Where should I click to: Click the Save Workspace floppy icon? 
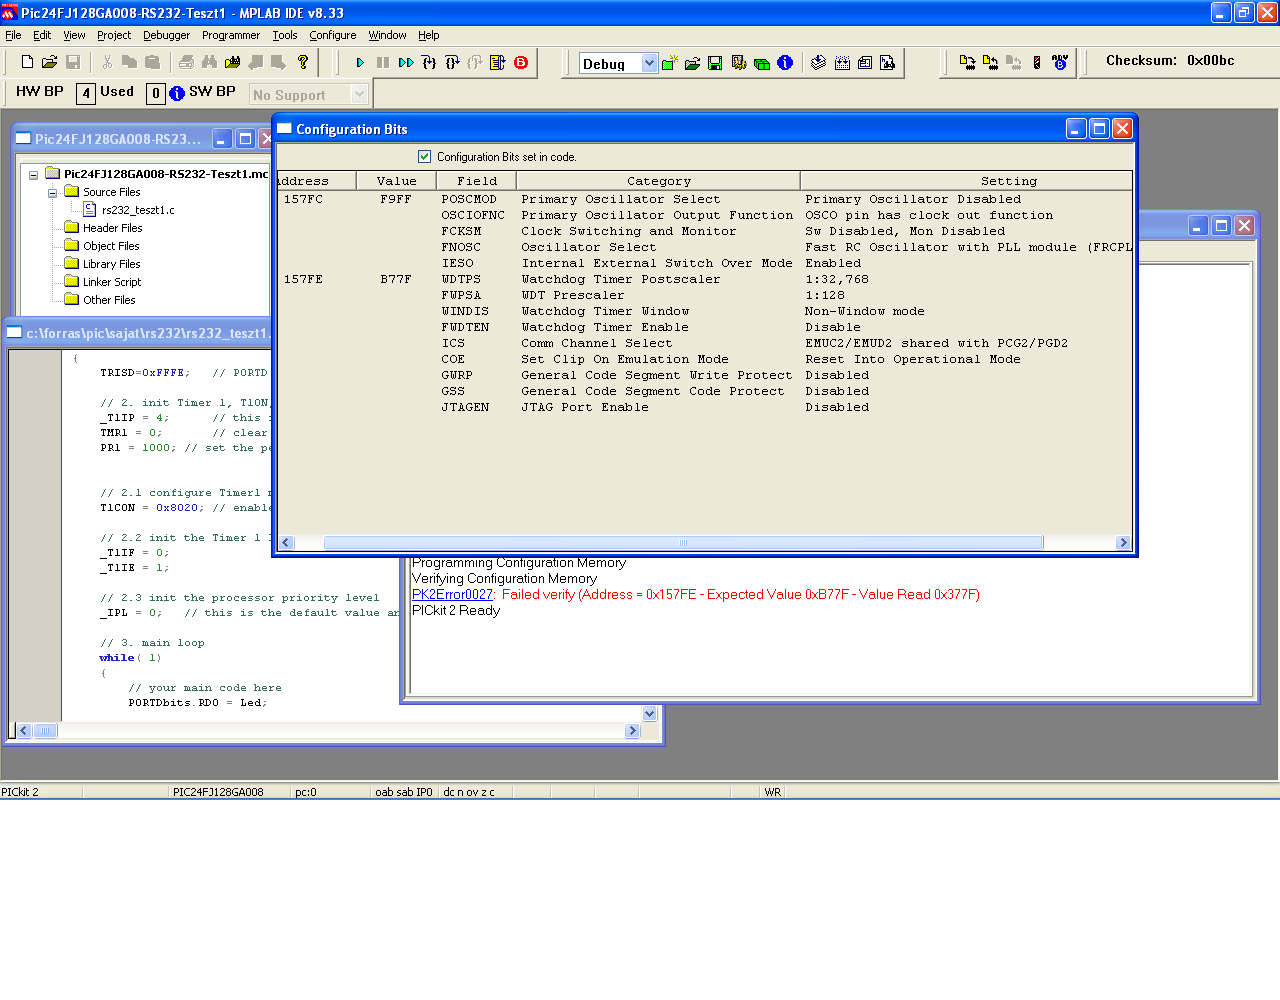[x=715, y=63]
